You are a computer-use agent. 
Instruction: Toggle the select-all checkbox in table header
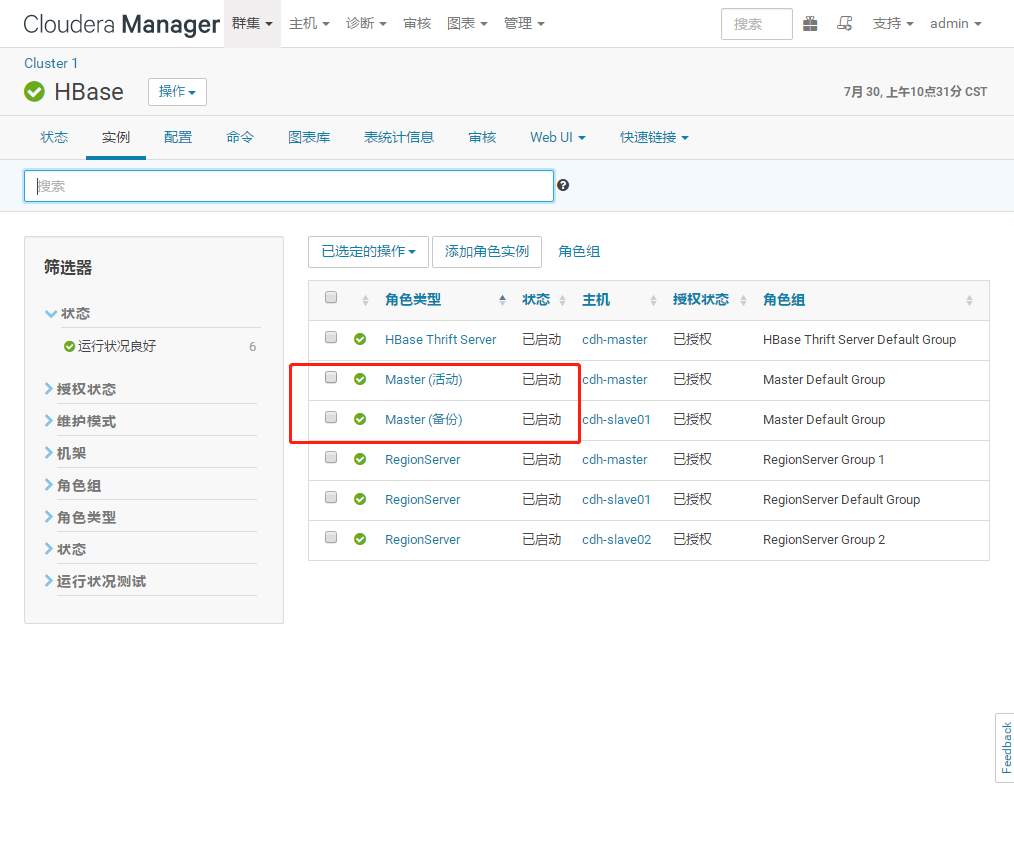(331, 297)
